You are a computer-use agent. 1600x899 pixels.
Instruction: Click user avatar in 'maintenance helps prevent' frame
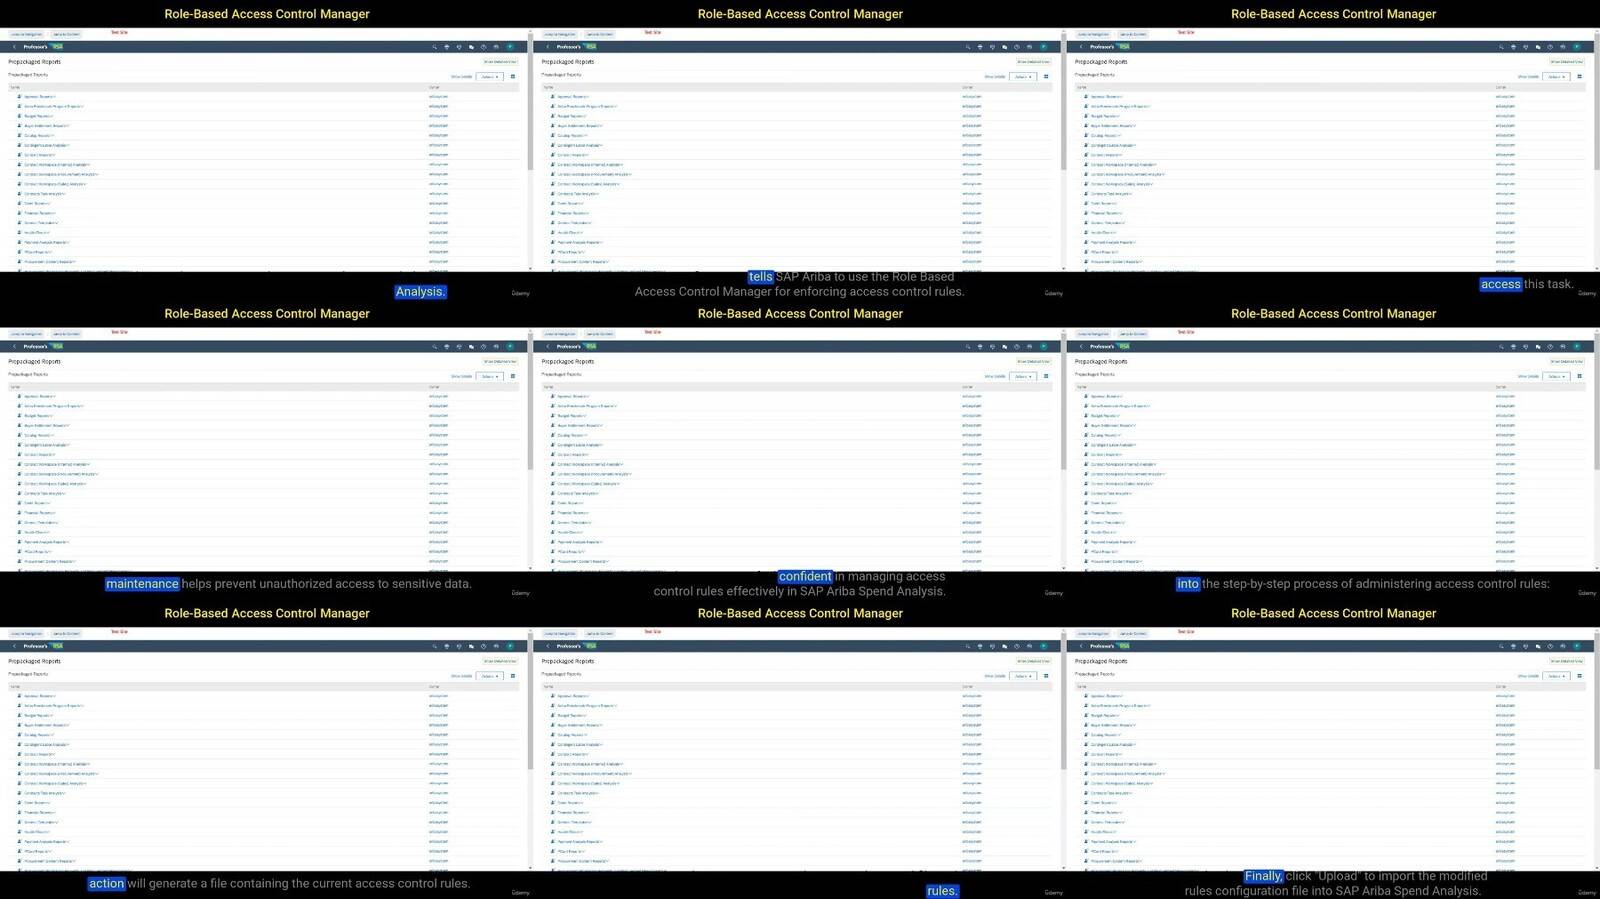(x=510, y=347)
